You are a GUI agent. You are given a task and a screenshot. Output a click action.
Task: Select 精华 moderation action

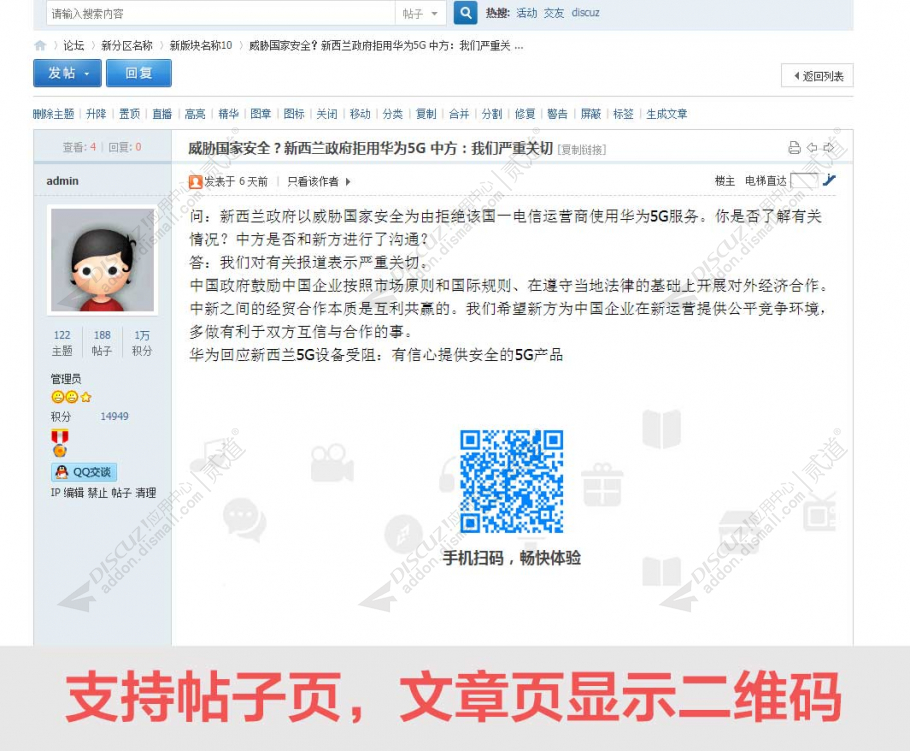coord(228,114)
